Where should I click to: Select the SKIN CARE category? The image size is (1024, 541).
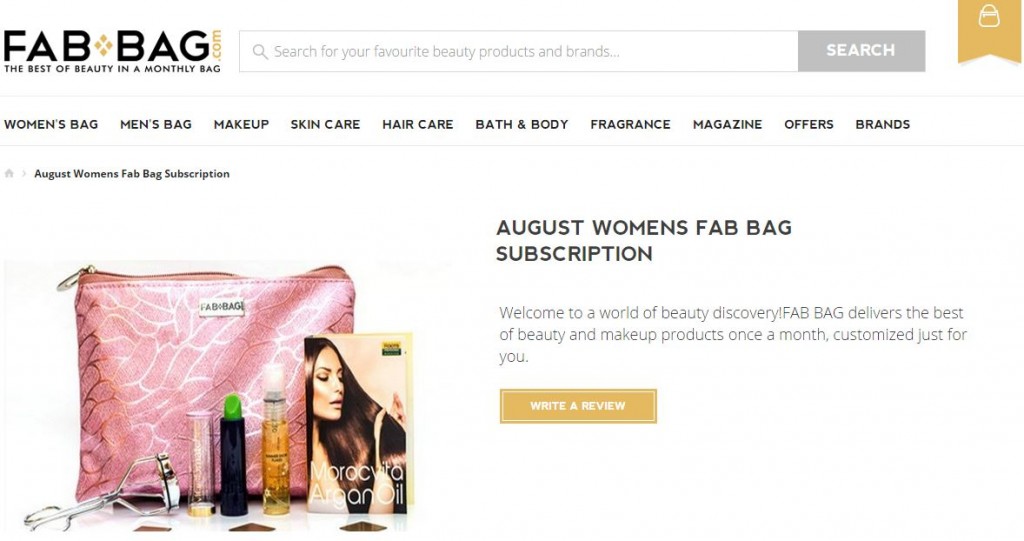(x=325, y=124)
